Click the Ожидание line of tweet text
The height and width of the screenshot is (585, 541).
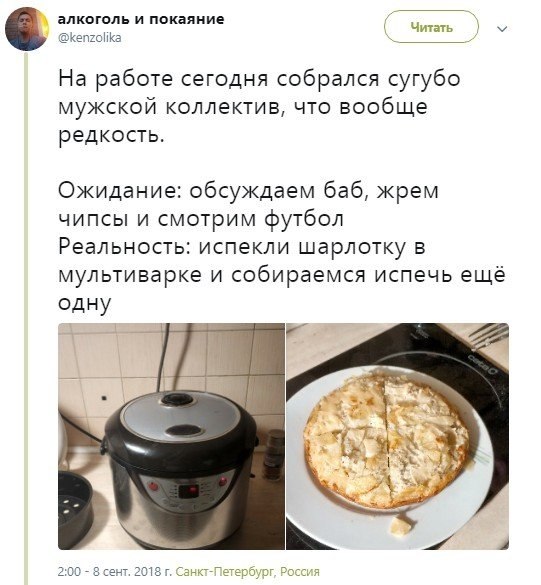(248, 204)
